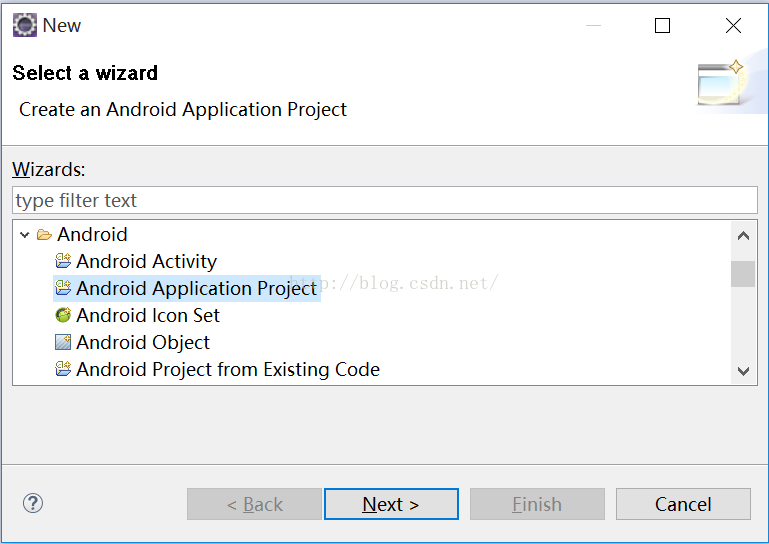
Task: Maximize the New wizard dialog
Action: click(x=663, y=26)
